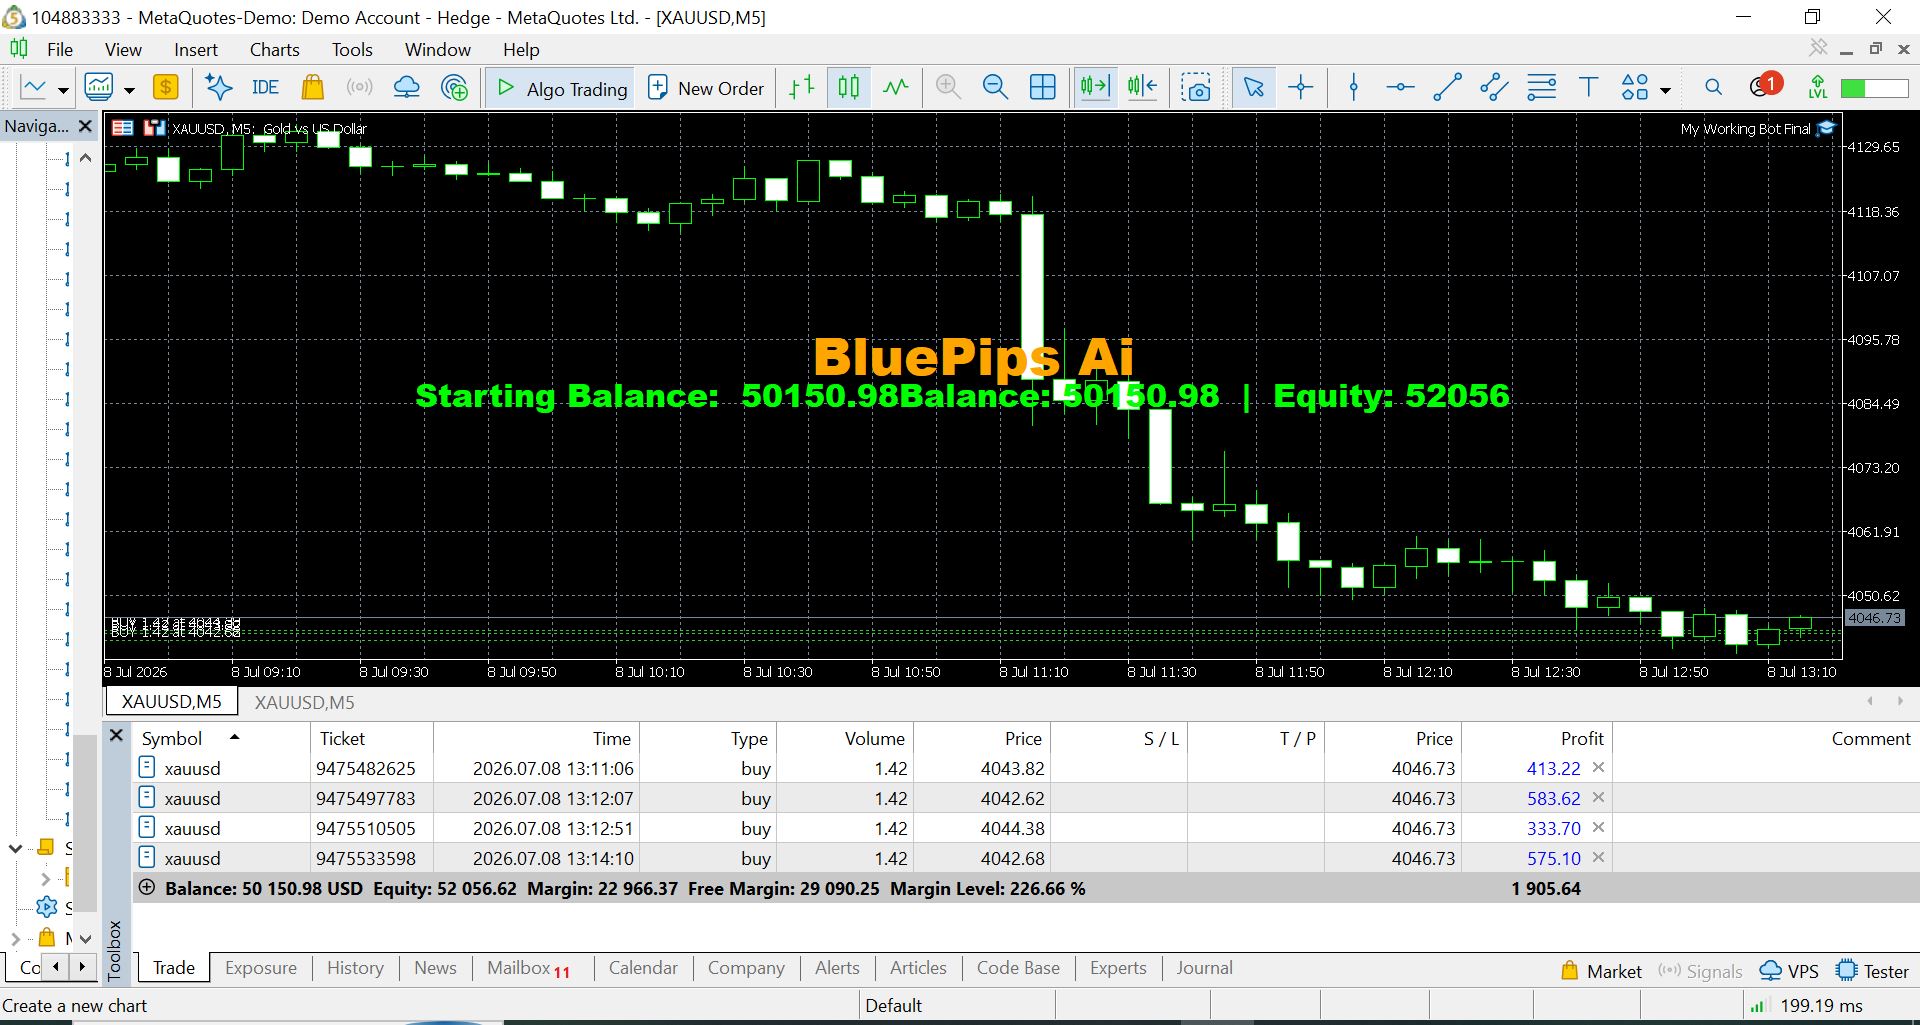The height and width of the screenshot is (1025, 1920).
Task: Close position with profit 575.10
Action: pos(1598,858)
